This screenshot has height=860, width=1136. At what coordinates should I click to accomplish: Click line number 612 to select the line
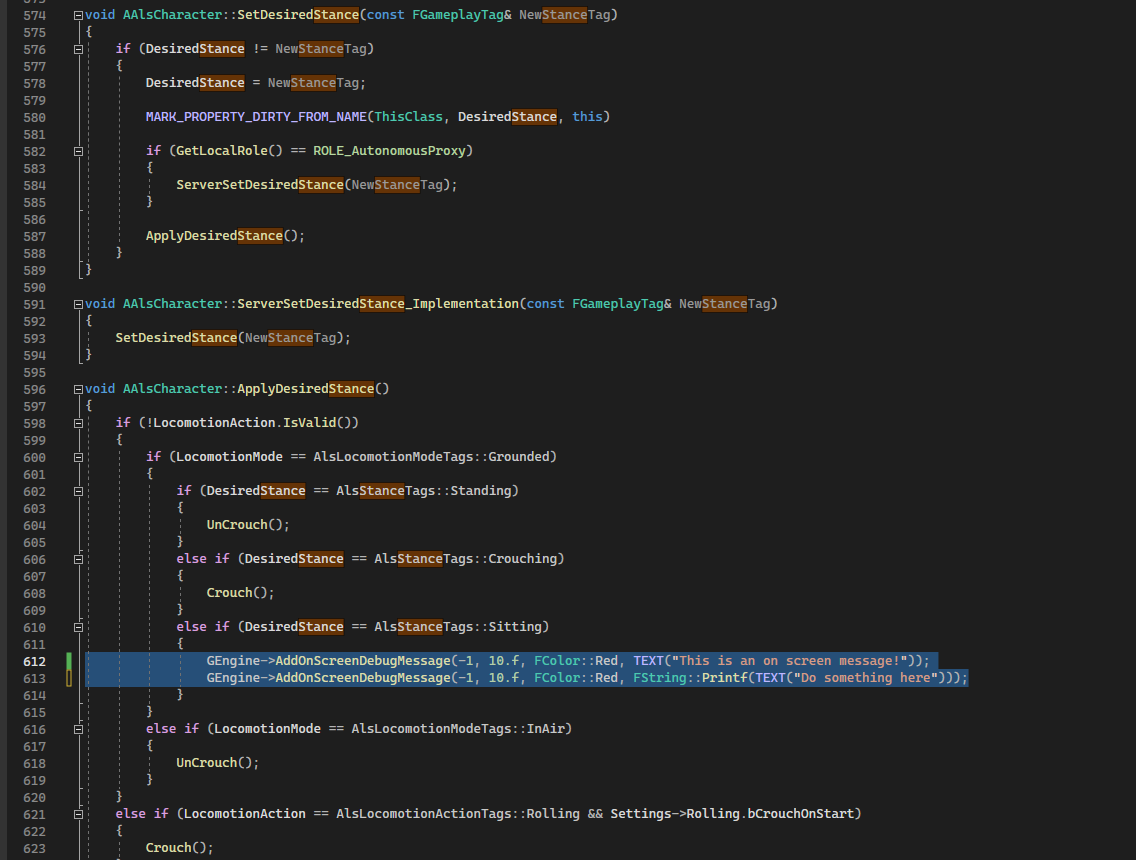tap(35, 660)
